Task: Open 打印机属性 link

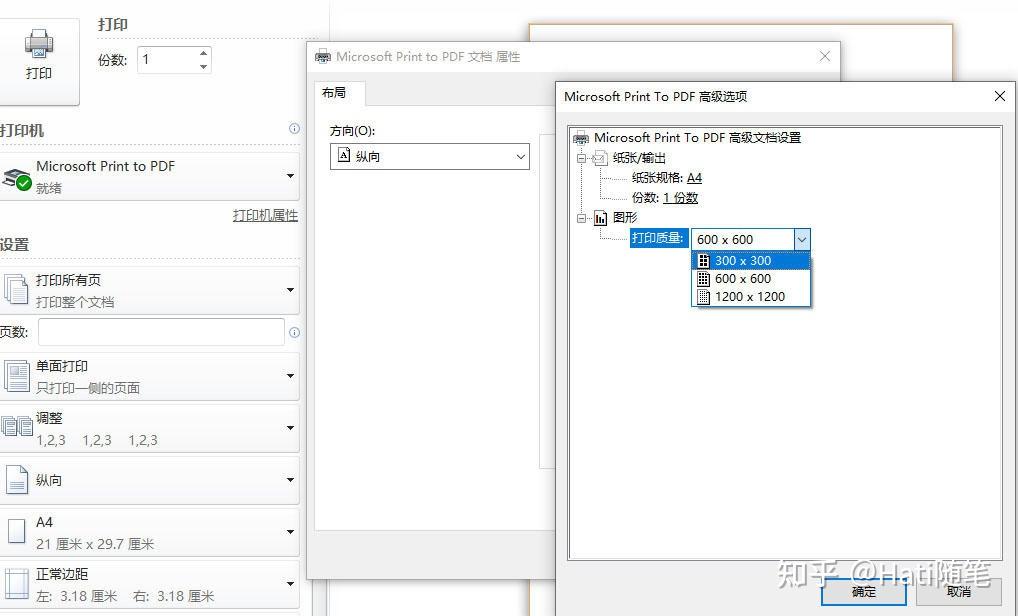Action: pyautogui.click(x=266, y=215)
